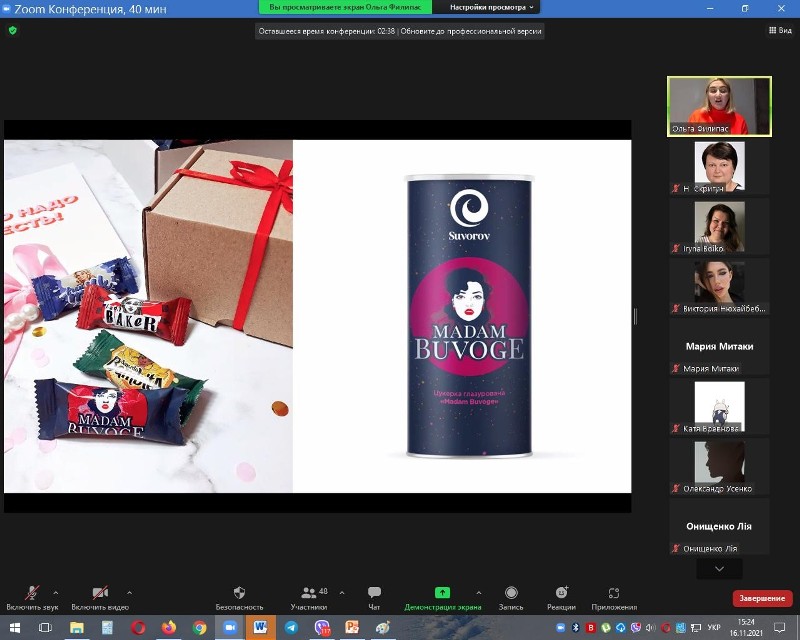Open Paint from taskbar

point(382,628)
